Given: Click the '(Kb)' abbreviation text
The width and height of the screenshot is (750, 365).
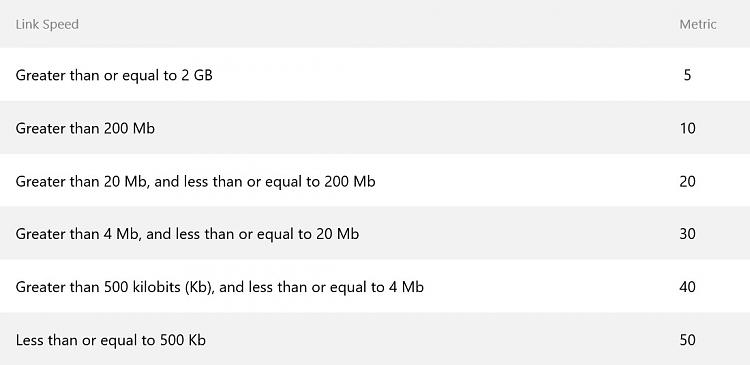Looking at the screenshot, I should pyautogui.click(x=198, y=288).
